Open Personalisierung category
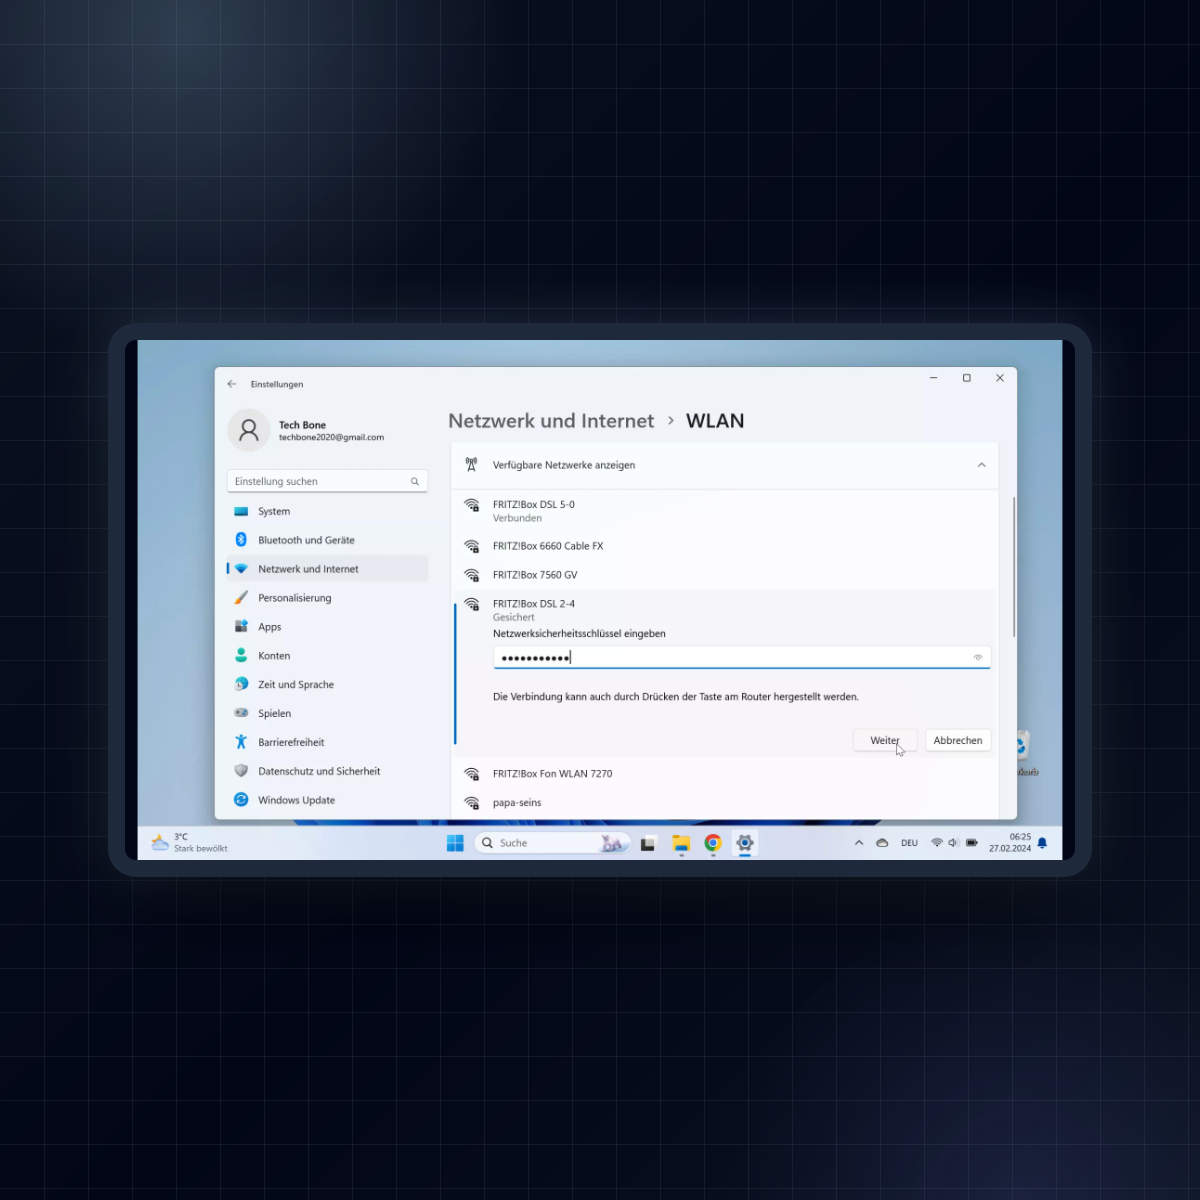The image size is (1200, 1200). (327, 598)
